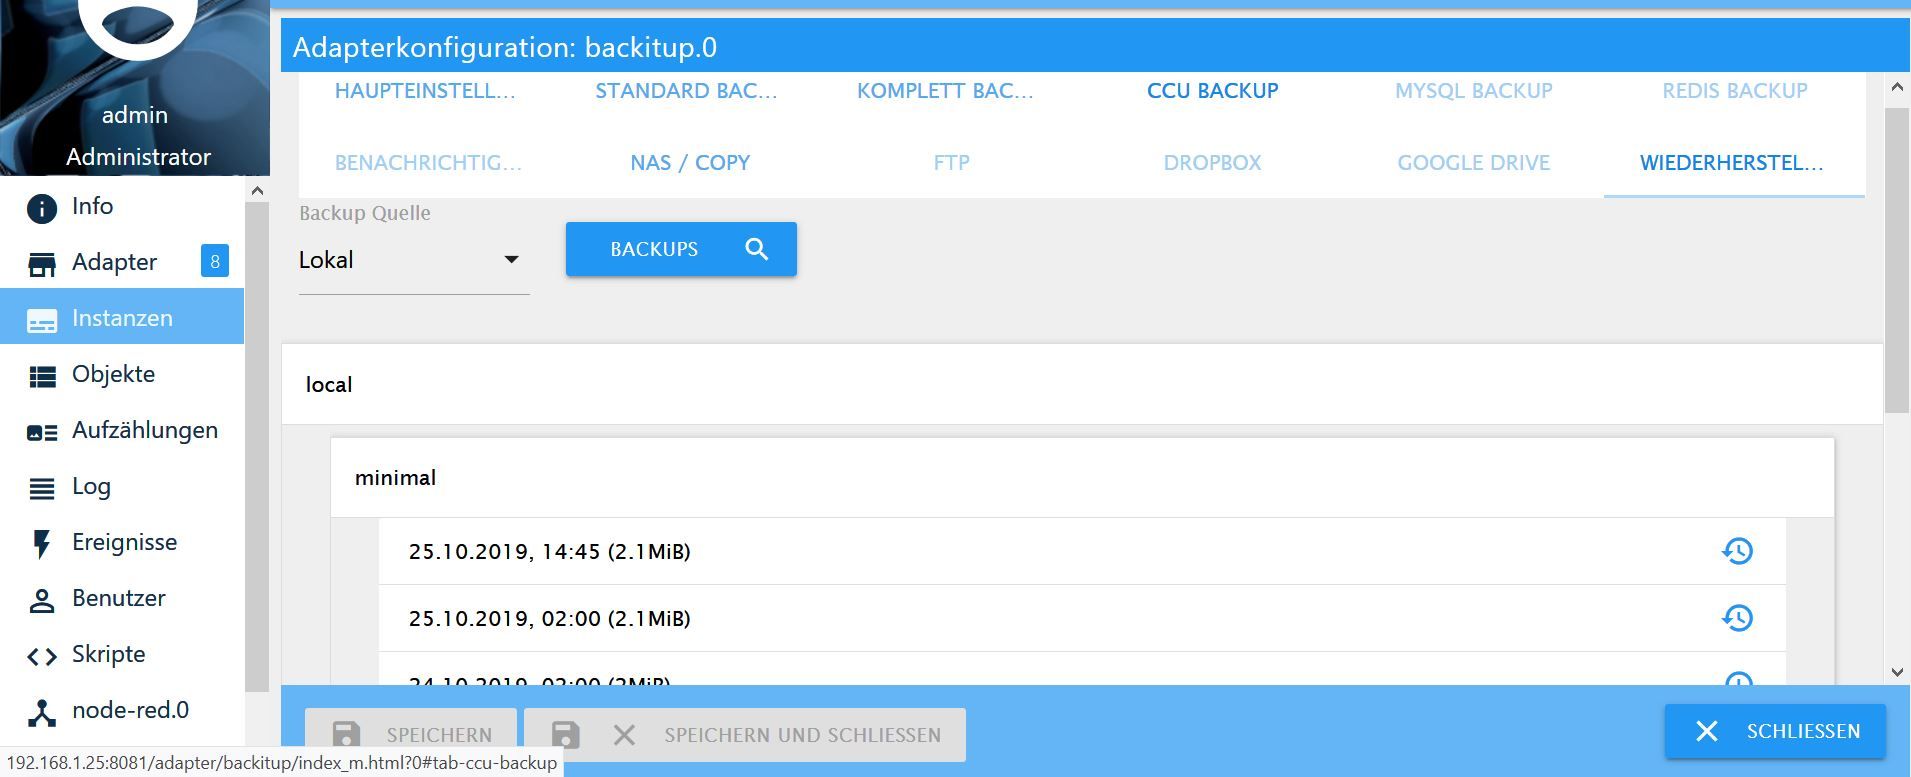Click the Log lines icon
The image size is (1911, 777).
[41, 488]
